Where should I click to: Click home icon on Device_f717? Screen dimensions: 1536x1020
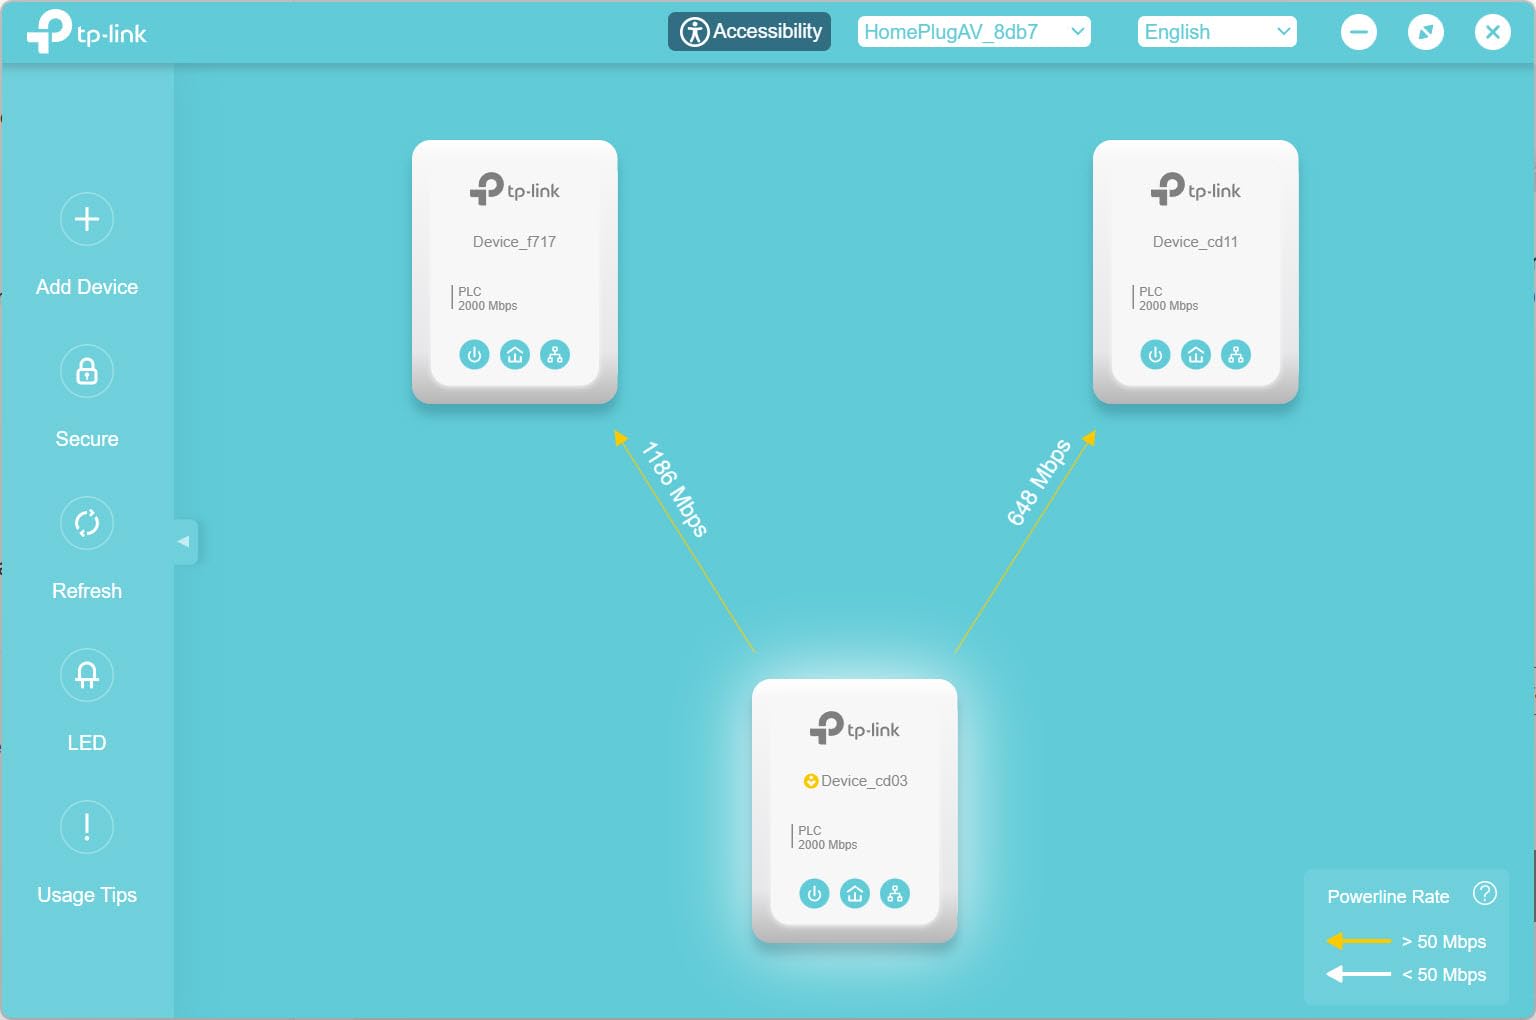coord(515,355)
